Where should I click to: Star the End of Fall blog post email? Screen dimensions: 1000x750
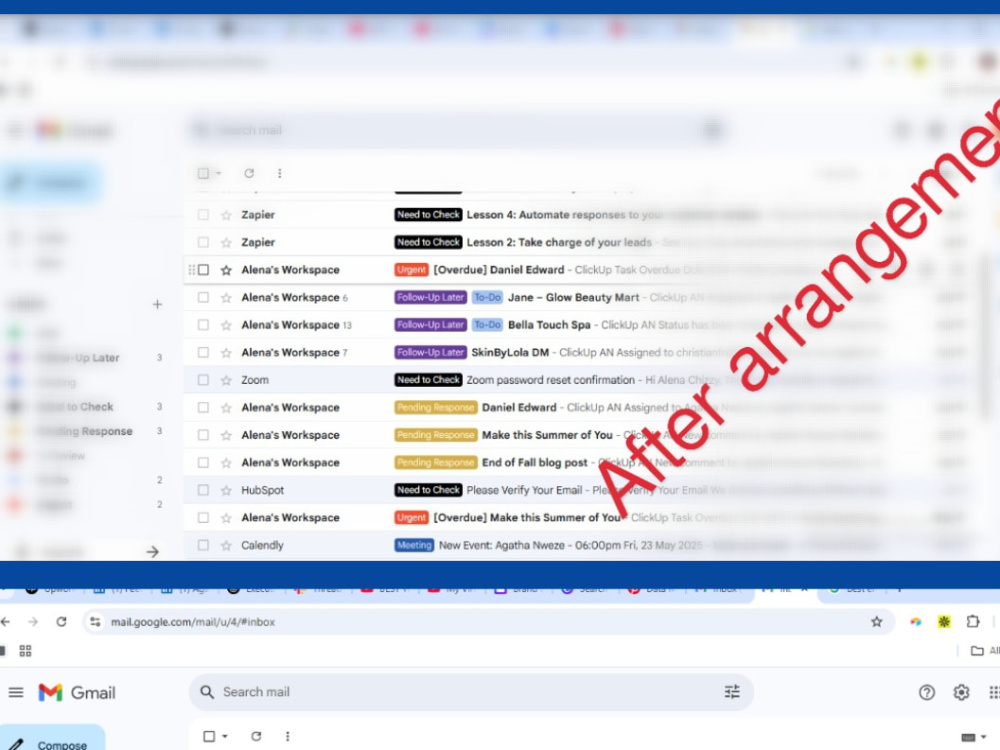click(x=226, y=462)
